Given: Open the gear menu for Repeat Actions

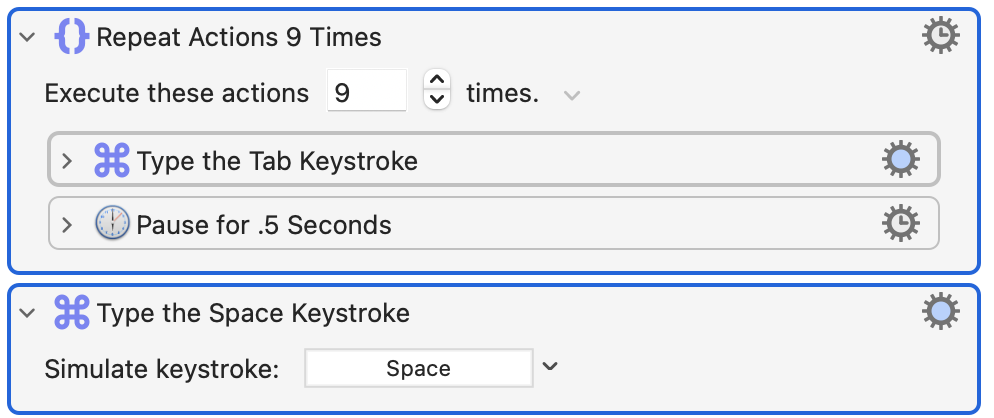Looking at the screenshot, I should tap(940, 37).
